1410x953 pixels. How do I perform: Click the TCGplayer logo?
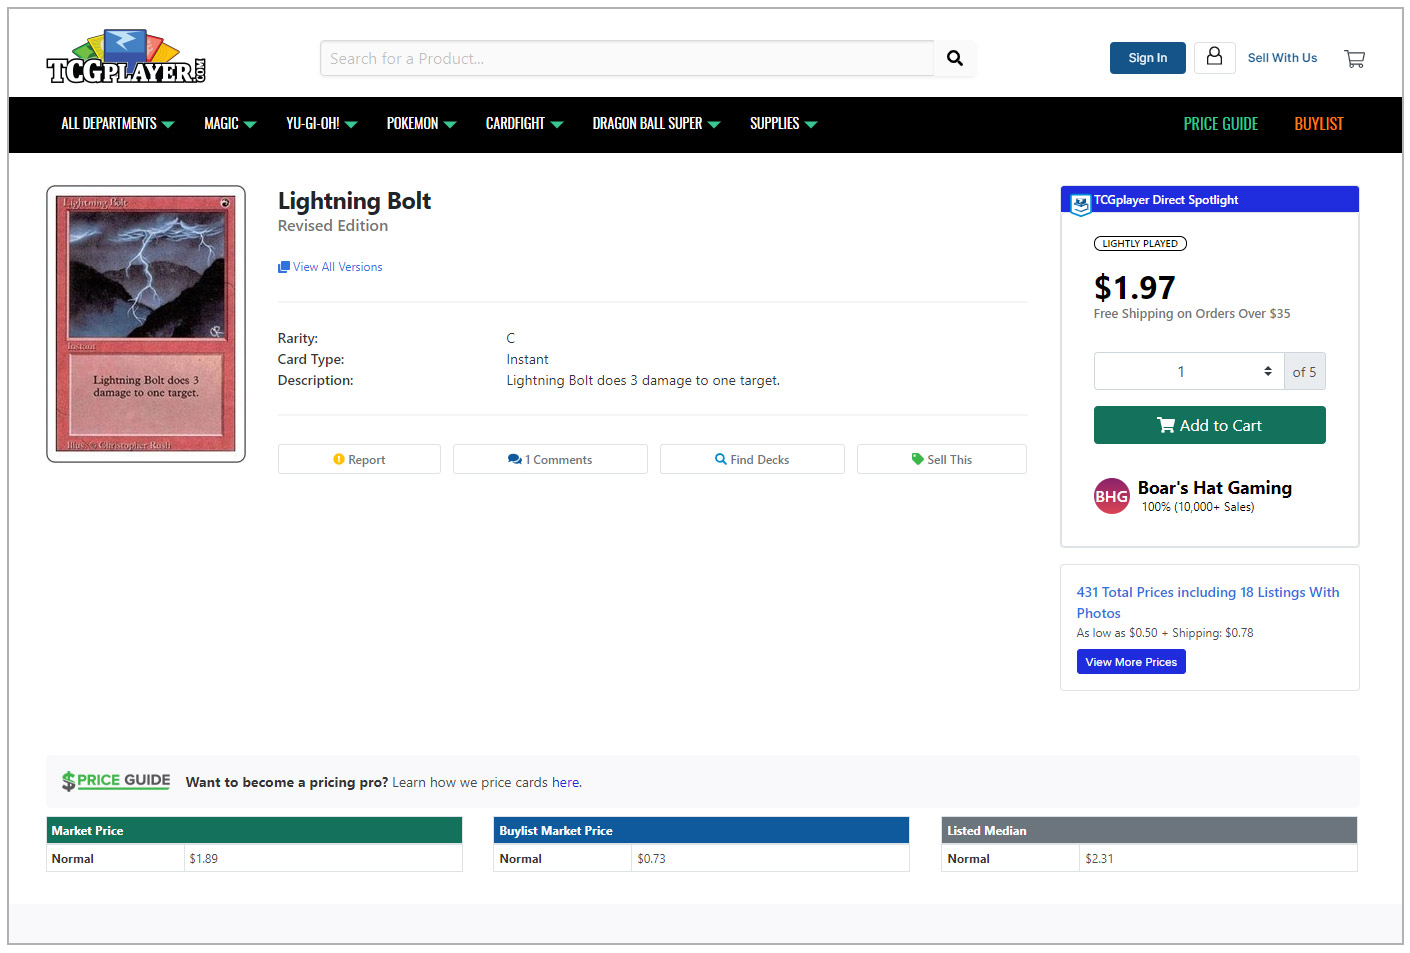[126, 57]
